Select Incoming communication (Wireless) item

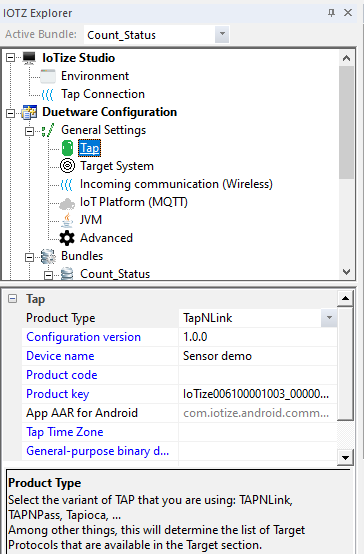tap(176, 184)
